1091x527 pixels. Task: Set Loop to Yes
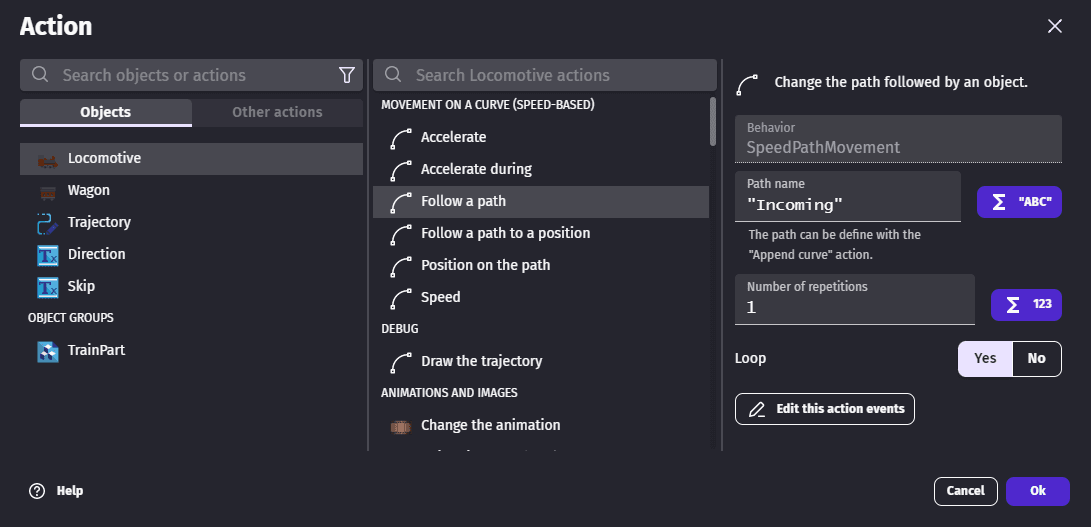[985, 358]
